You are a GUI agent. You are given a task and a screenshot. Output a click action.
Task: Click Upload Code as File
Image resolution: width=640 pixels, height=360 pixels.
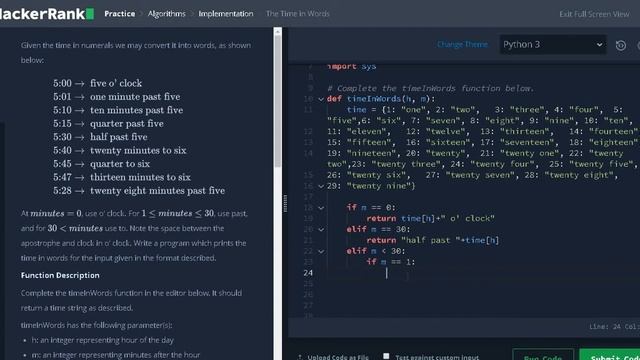[x=334, y=357]
